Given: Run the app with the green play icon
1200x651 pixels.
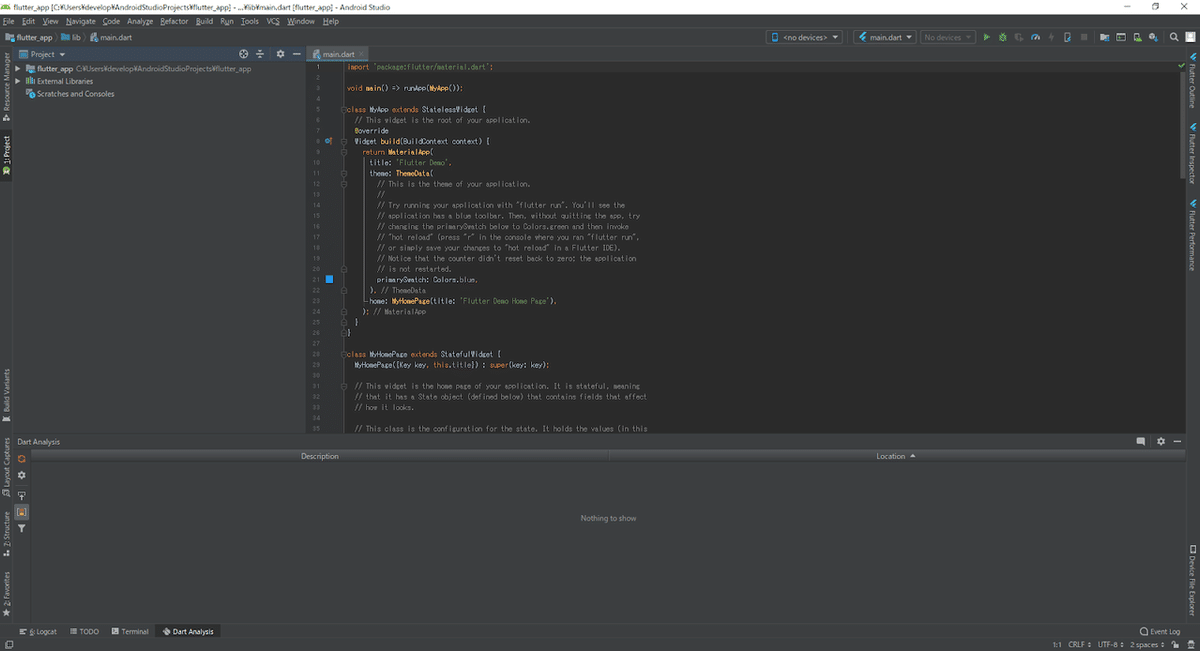Looking at the screenshot, I should click(987, 38).
